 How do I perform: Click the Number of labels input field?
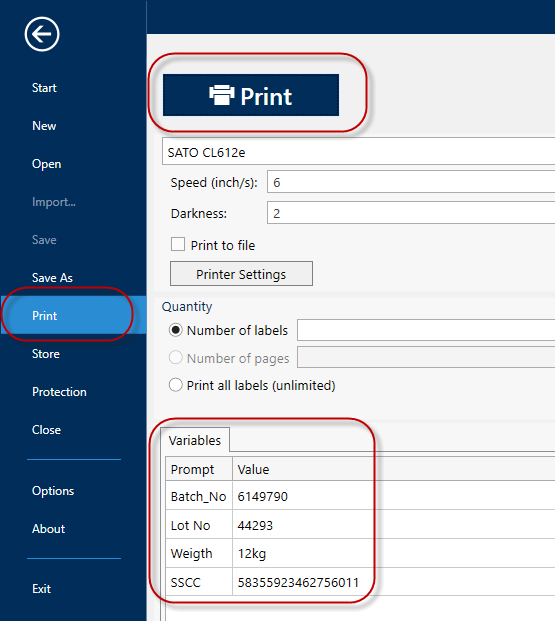coord(426,330)
